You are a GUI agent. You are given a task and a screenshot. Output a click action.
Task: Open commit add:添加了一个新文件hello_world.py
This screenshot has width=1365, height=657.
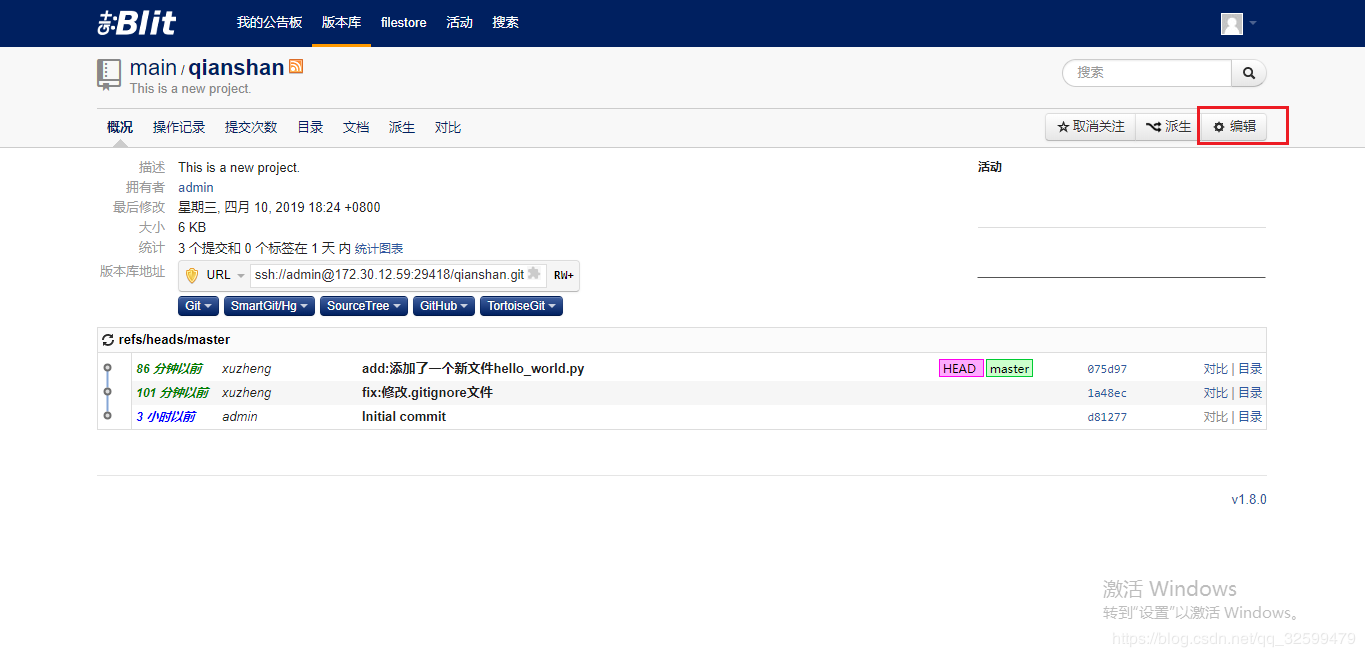coord(473,369)
